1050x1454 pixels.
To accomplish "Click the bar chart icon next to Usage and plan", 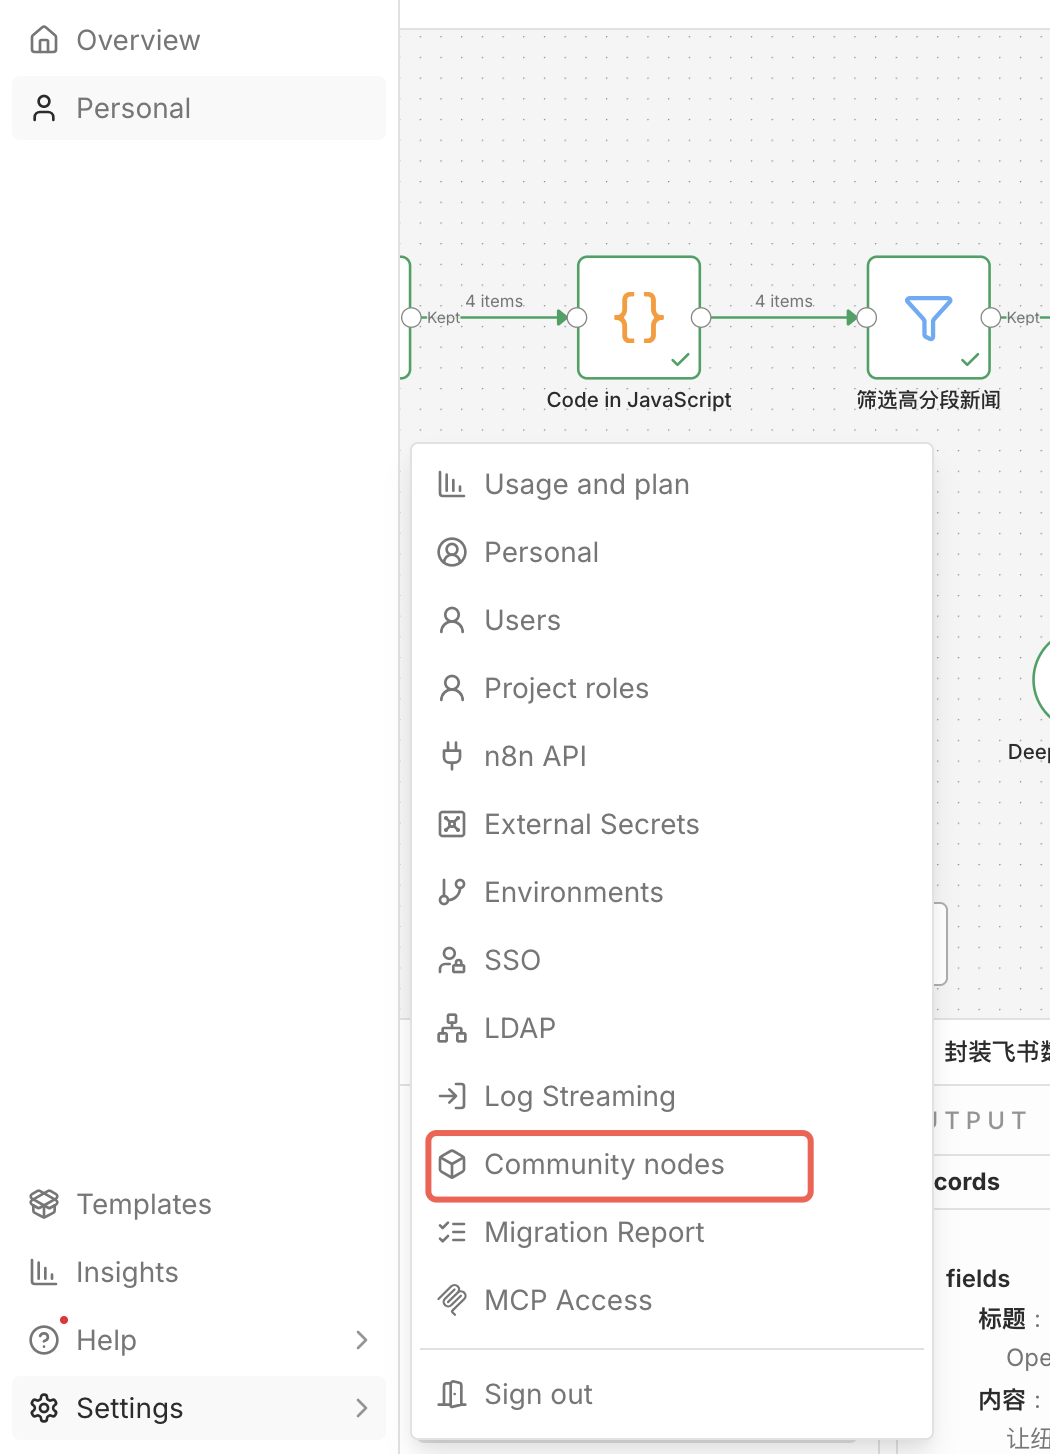I will point(452,484).
